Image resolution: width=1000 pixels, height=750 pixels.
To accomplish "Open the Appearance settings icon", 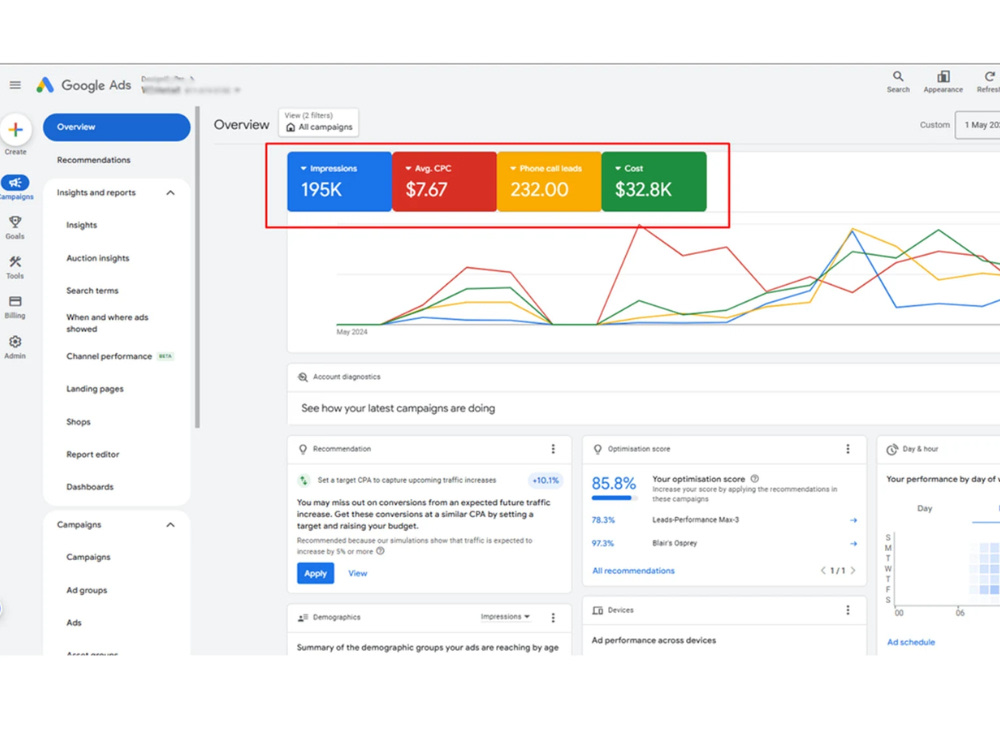I will [x=943, y=82].
